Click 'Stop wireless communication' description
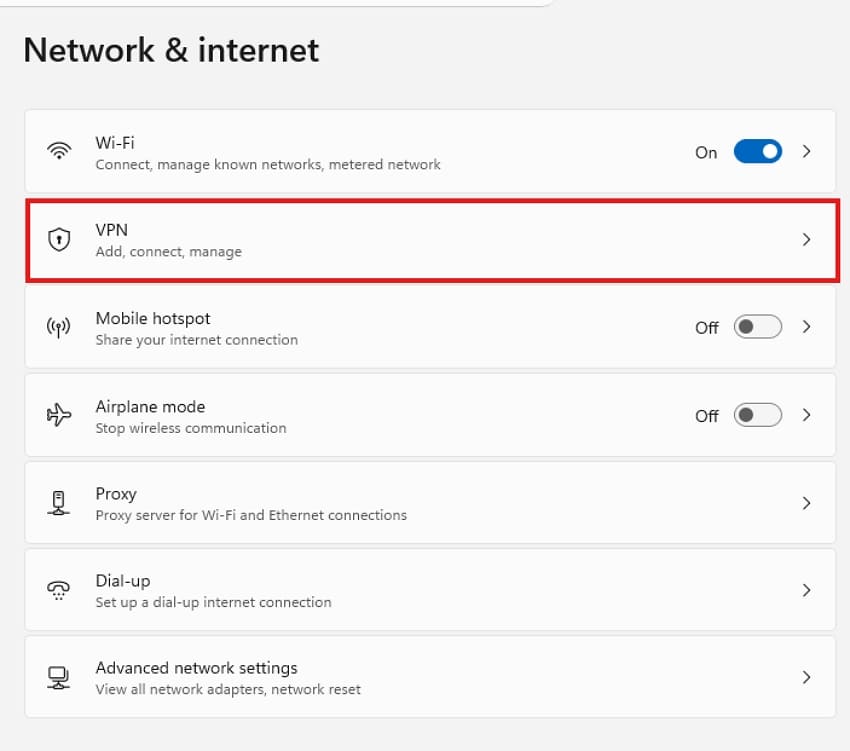The width and height of the screenshot is (850, 751). (x=191, y=428)
